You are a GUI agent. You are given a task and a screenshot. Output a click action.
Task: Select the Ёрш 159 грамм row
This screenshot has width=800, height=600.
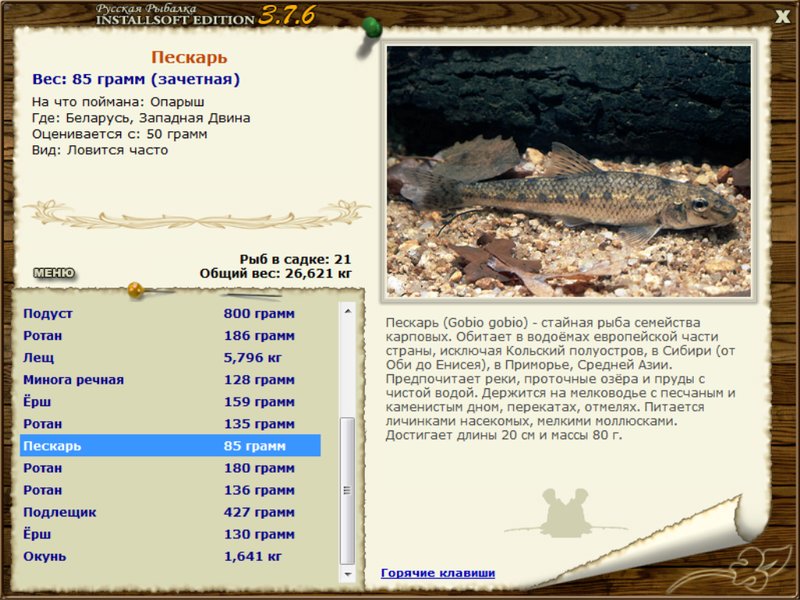click(170, 402)
